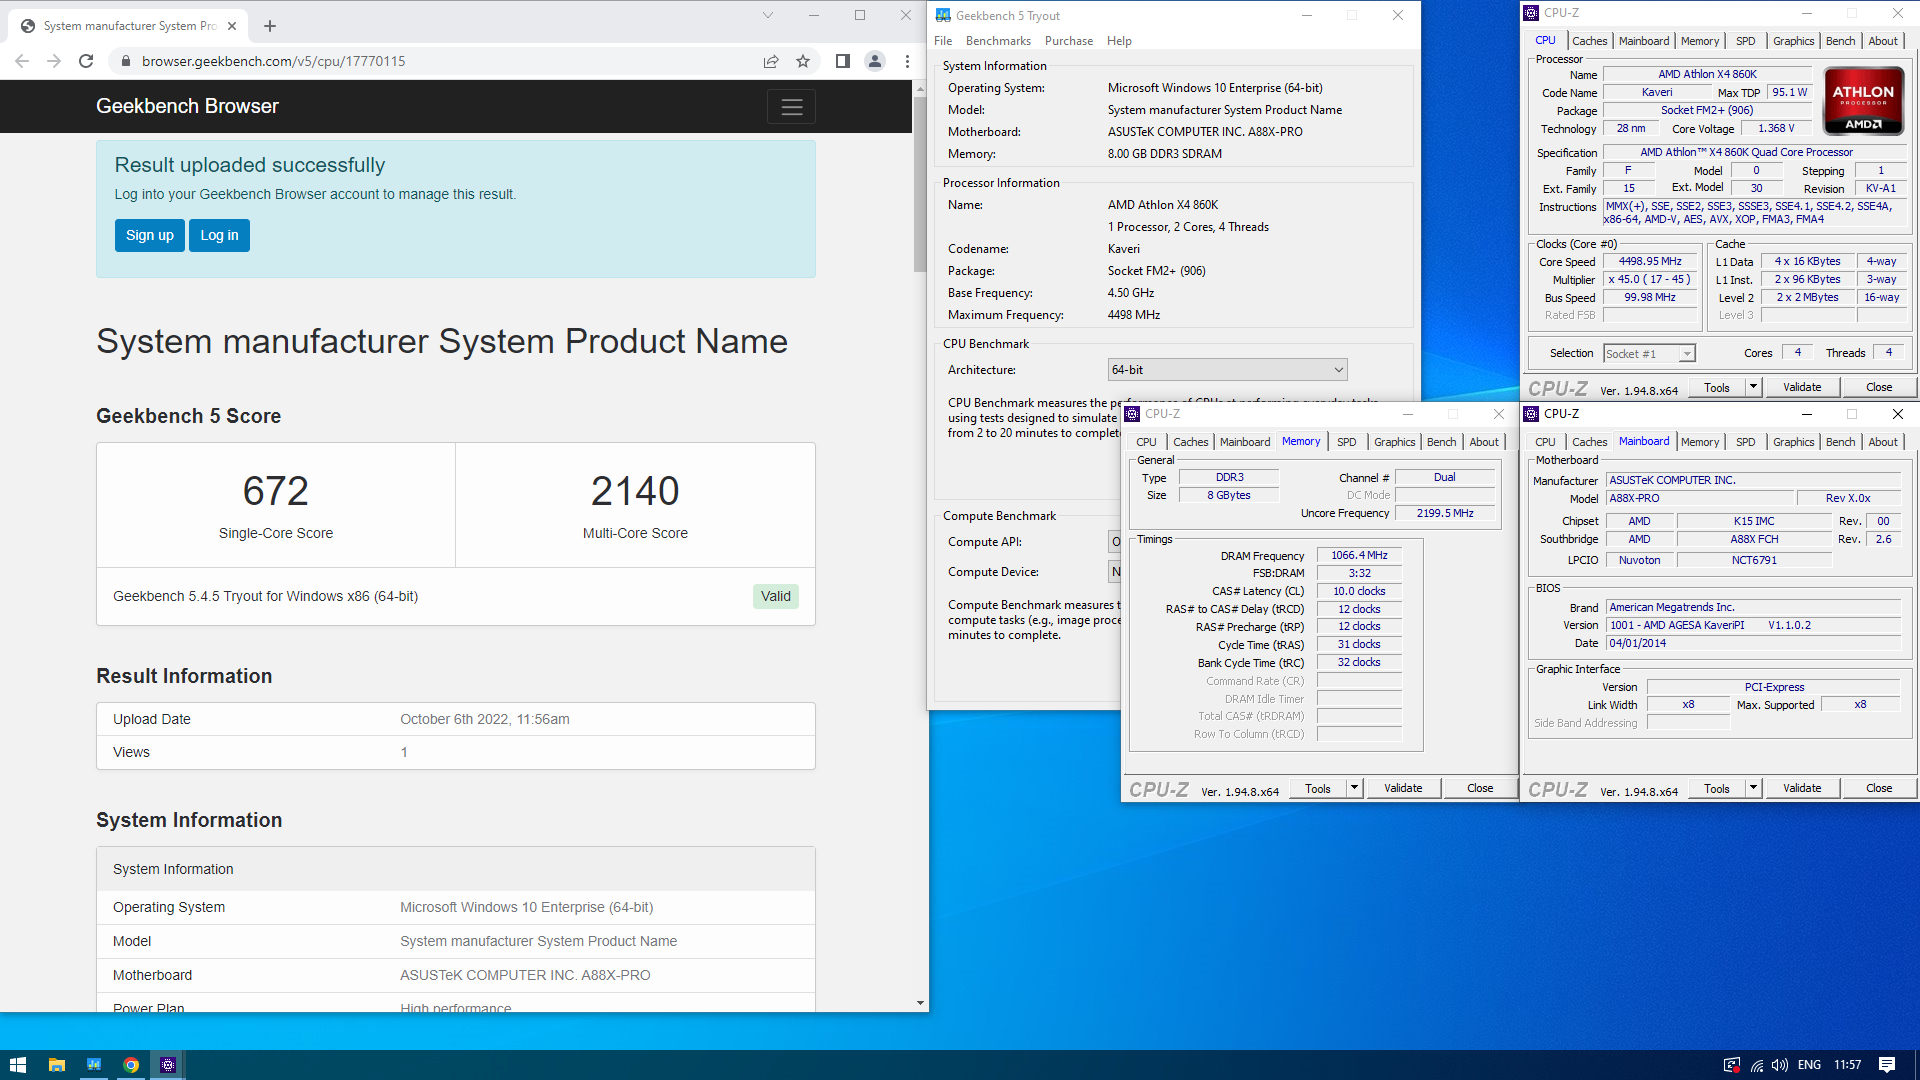The image size is (1920, 1080).
Task: Switch to CPU tab in CPU-Z Mainboard window
Action: [x=1545, y=442]
